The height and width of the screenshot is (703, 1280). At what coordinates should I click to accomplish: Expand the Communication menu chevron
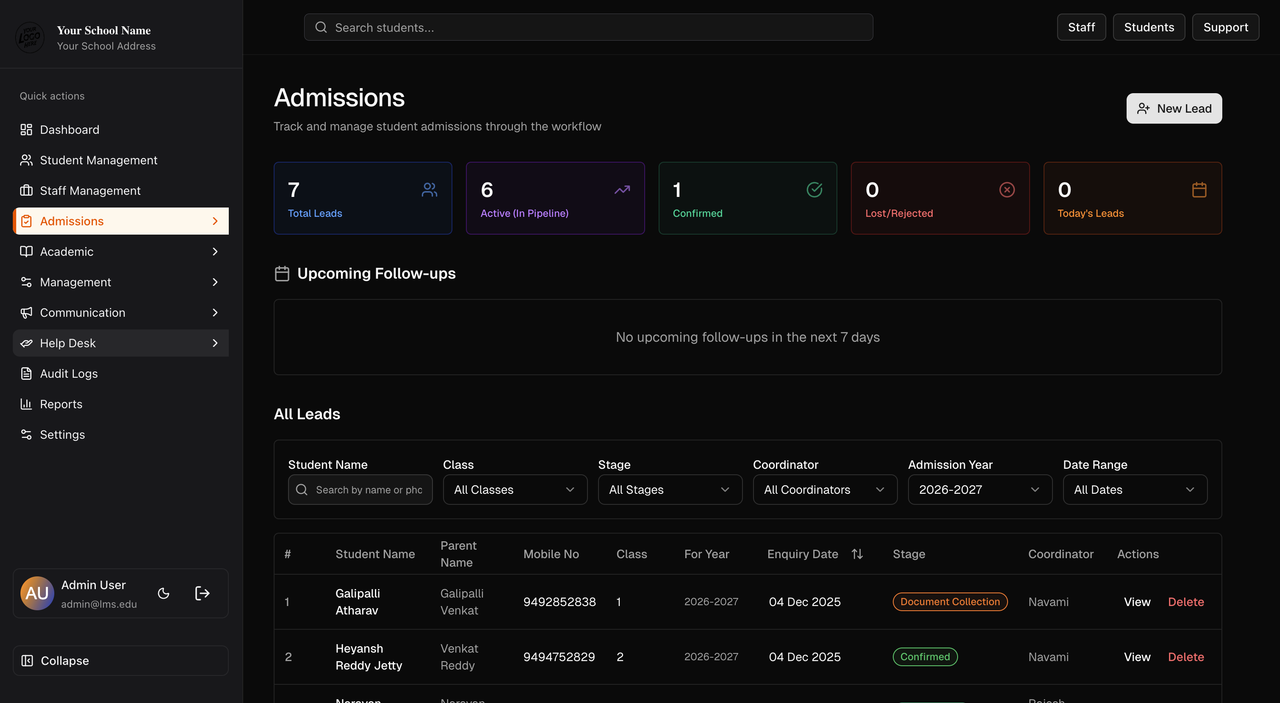click(x=215, y=313)
